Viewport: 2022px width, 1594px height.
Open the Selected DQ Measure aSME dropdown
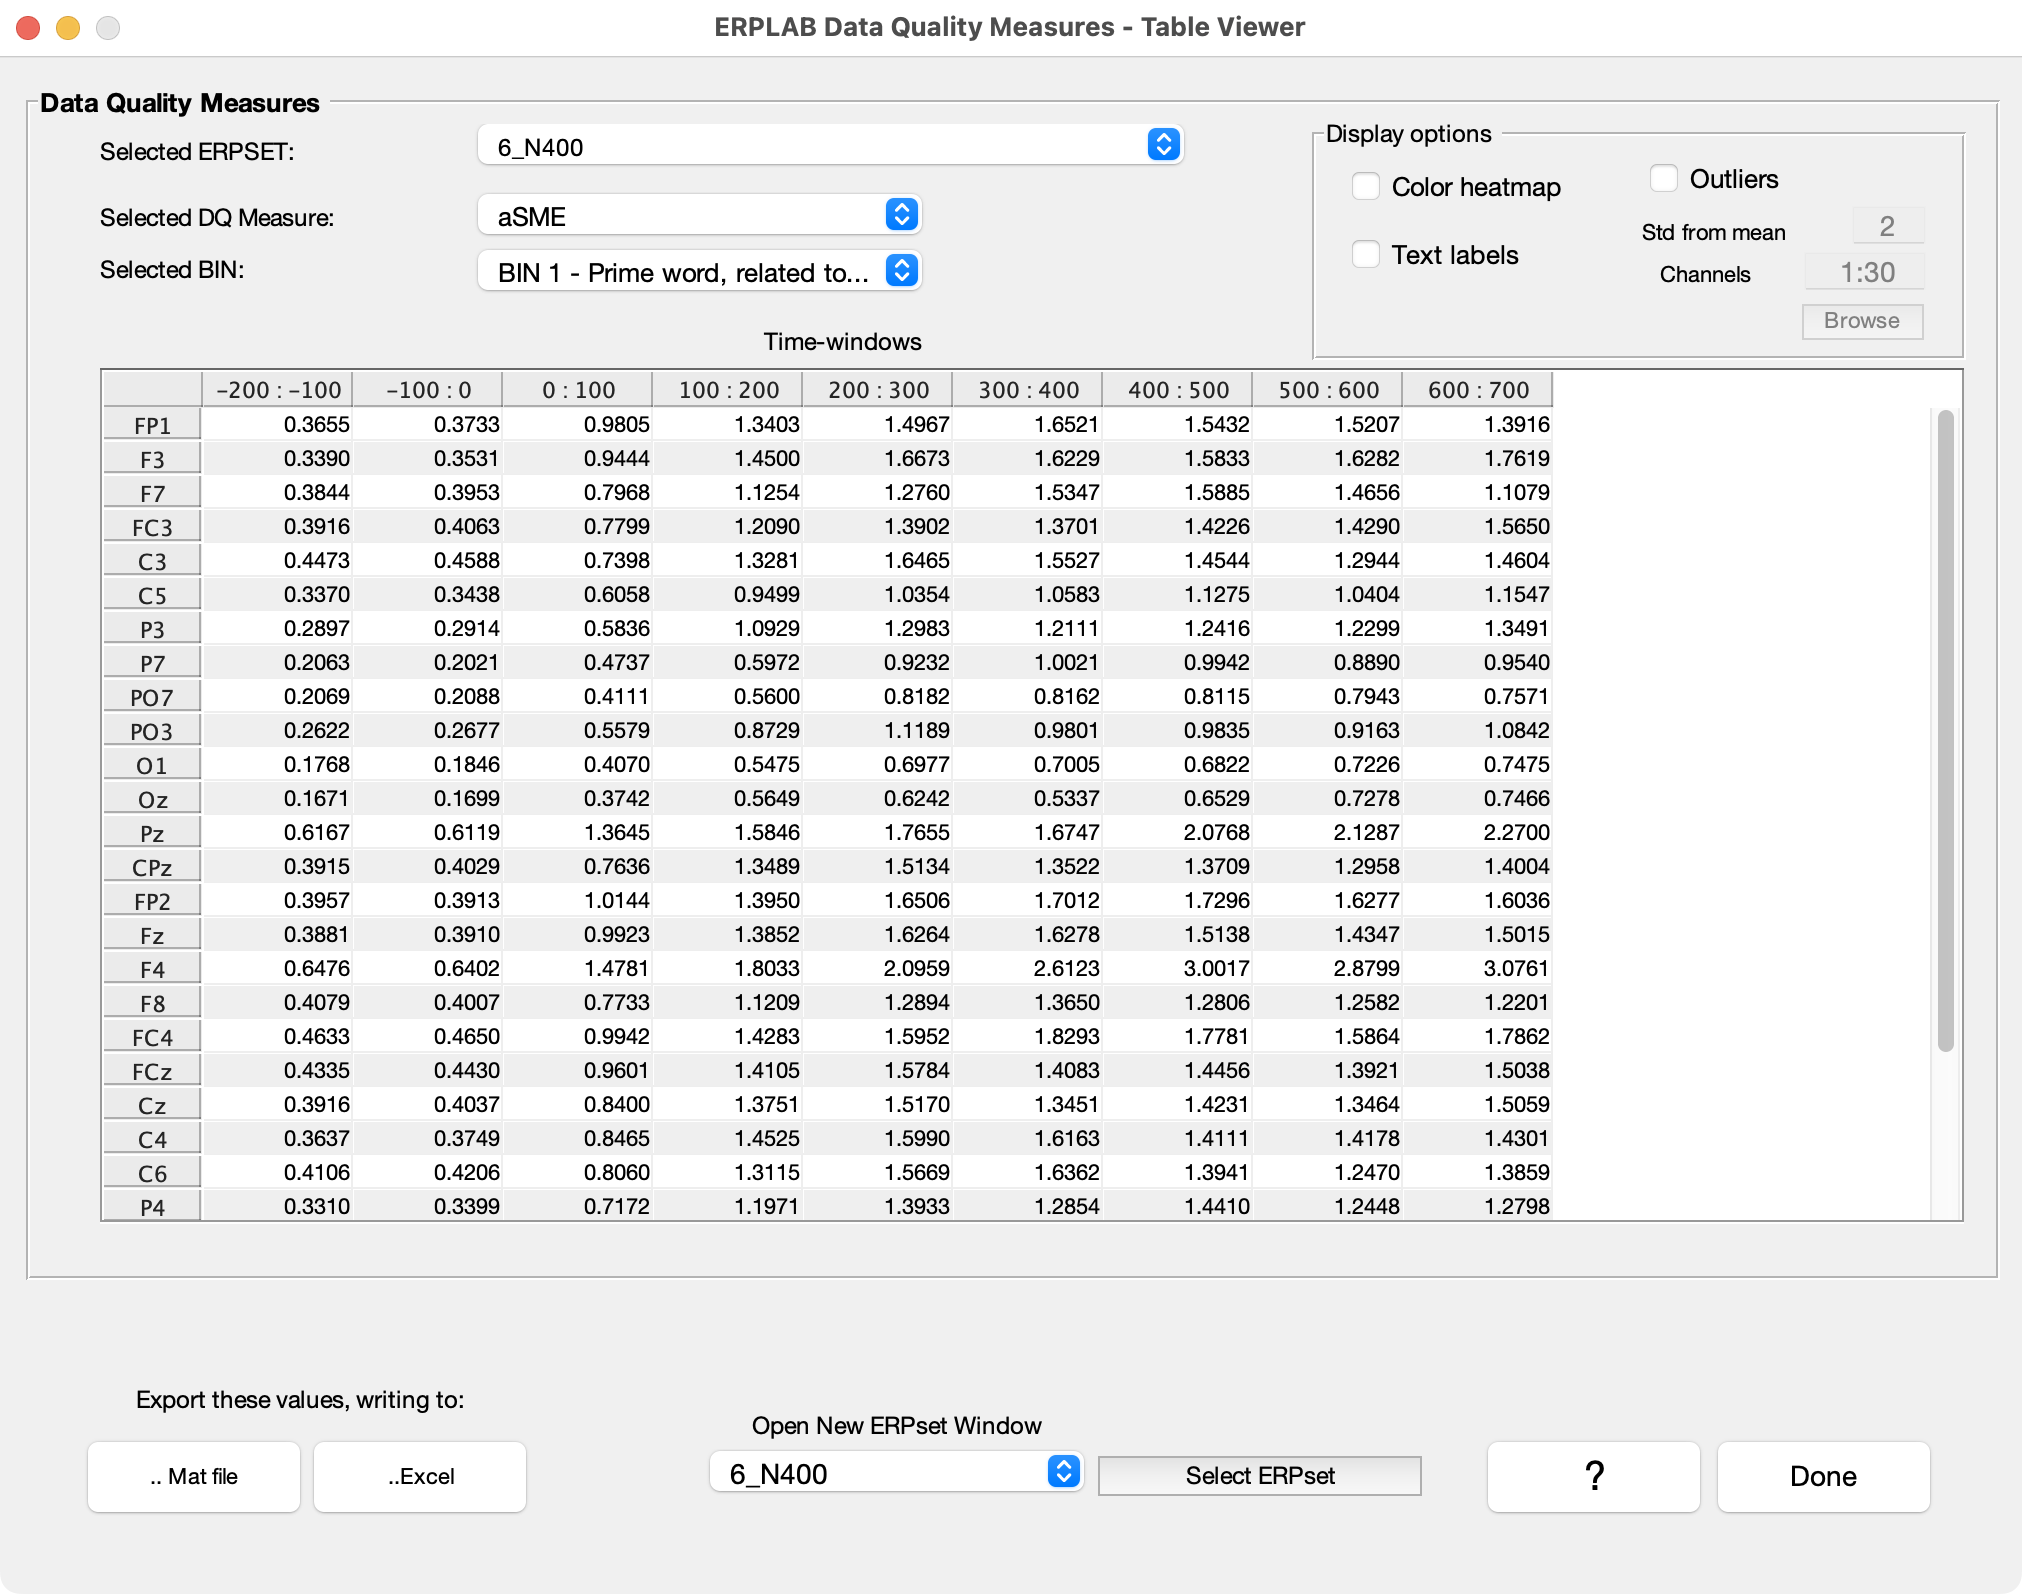pyautogui.click(x=699, y=216)
